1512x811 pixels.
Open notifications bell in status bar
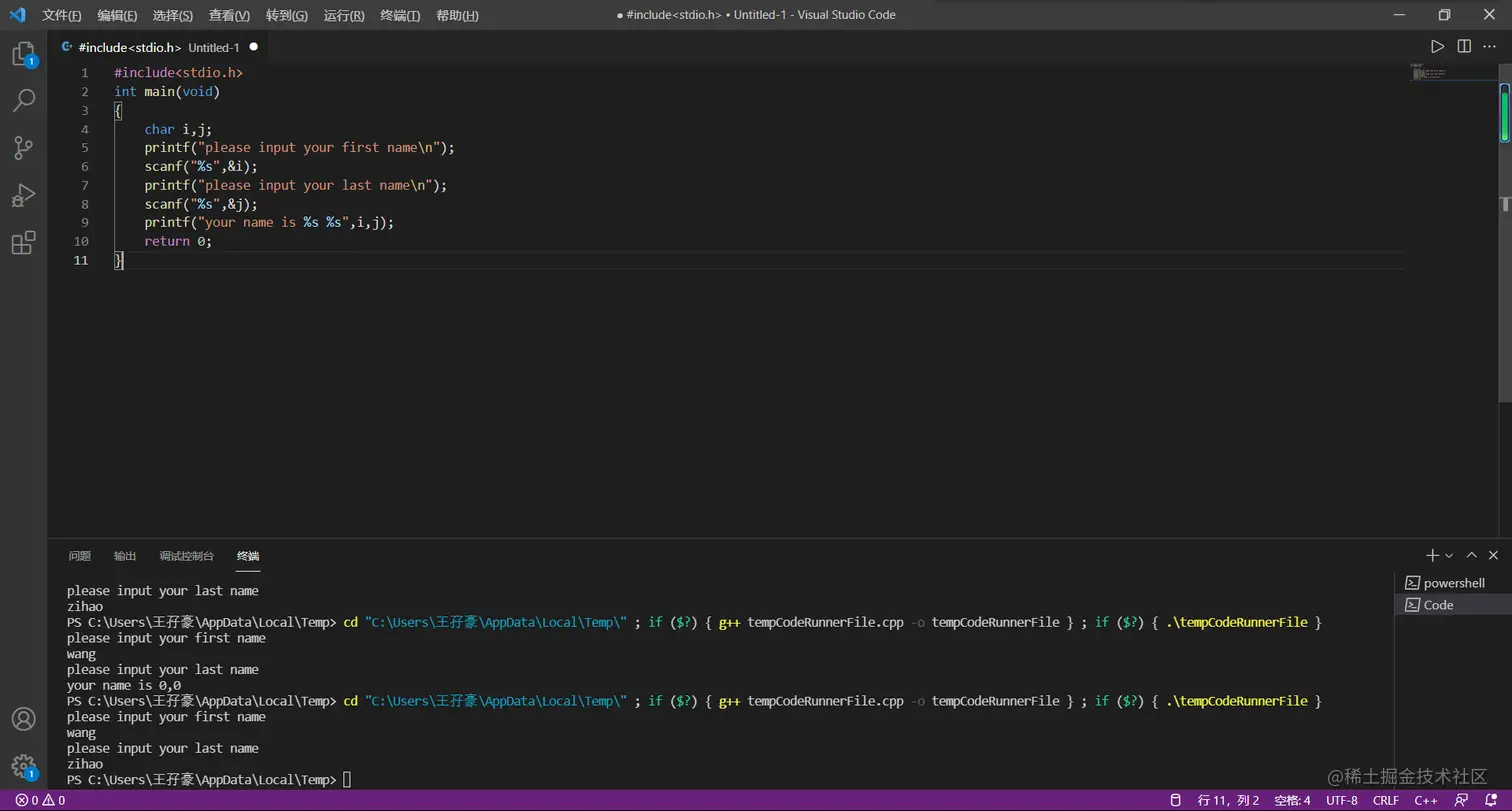click(1491, 800)
